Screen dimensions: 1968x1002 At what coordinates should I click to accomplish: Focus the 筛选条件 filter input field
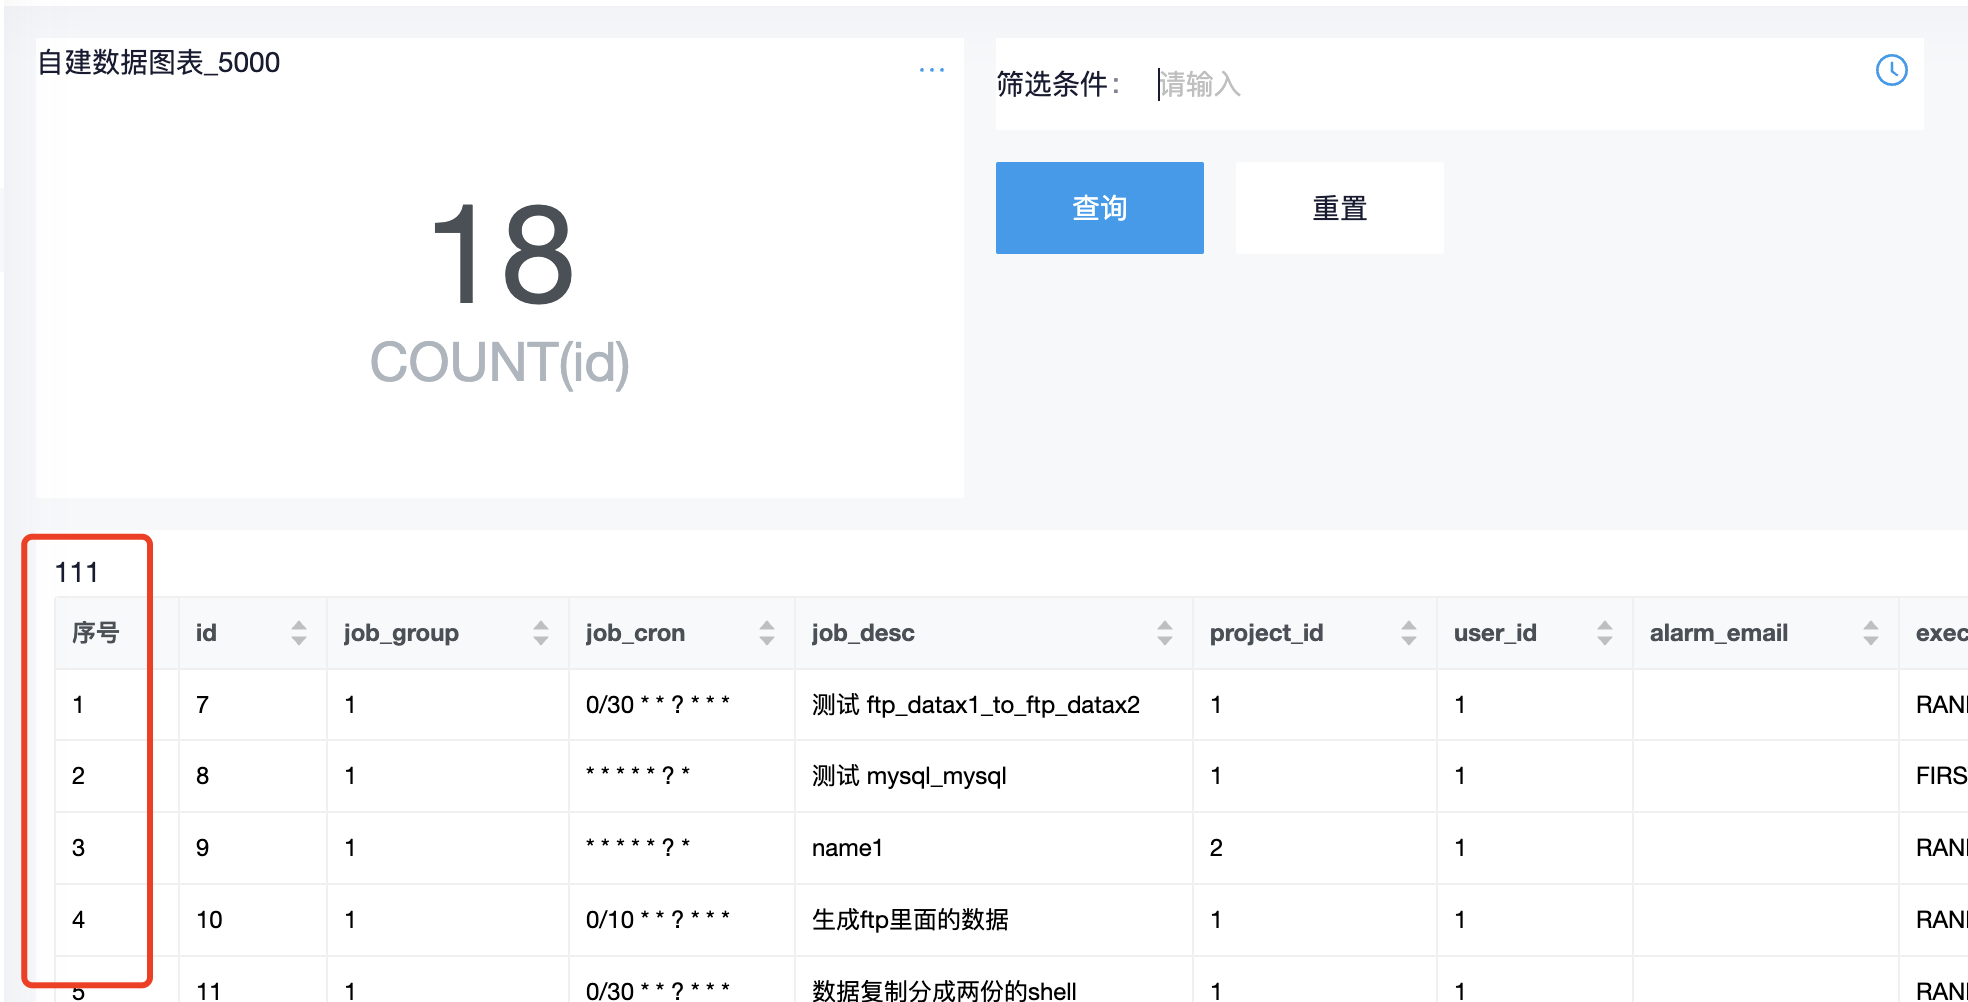click(1510, 84)
